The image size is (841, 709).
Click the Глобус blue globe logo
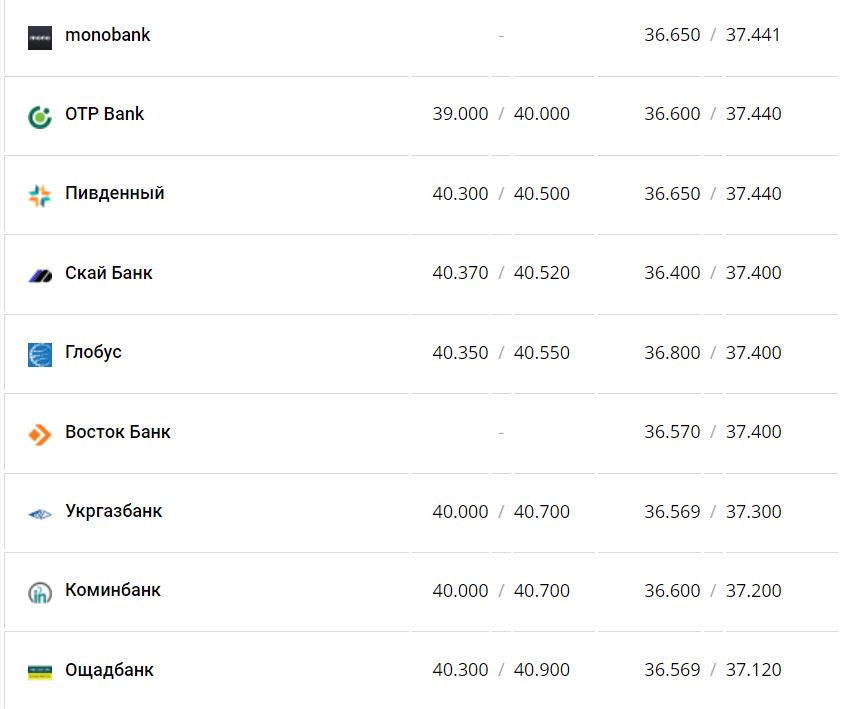tap(40, 354)
